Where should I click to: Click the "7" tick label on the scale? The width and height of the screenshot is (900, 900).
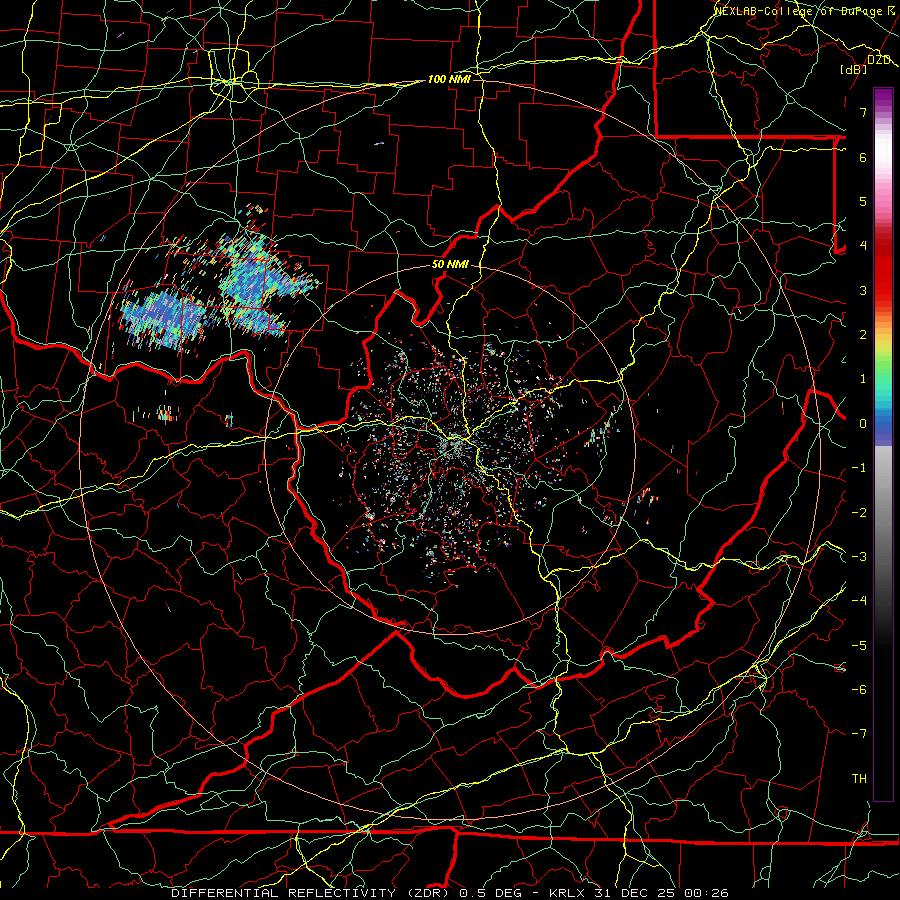[x=863, y=112]
